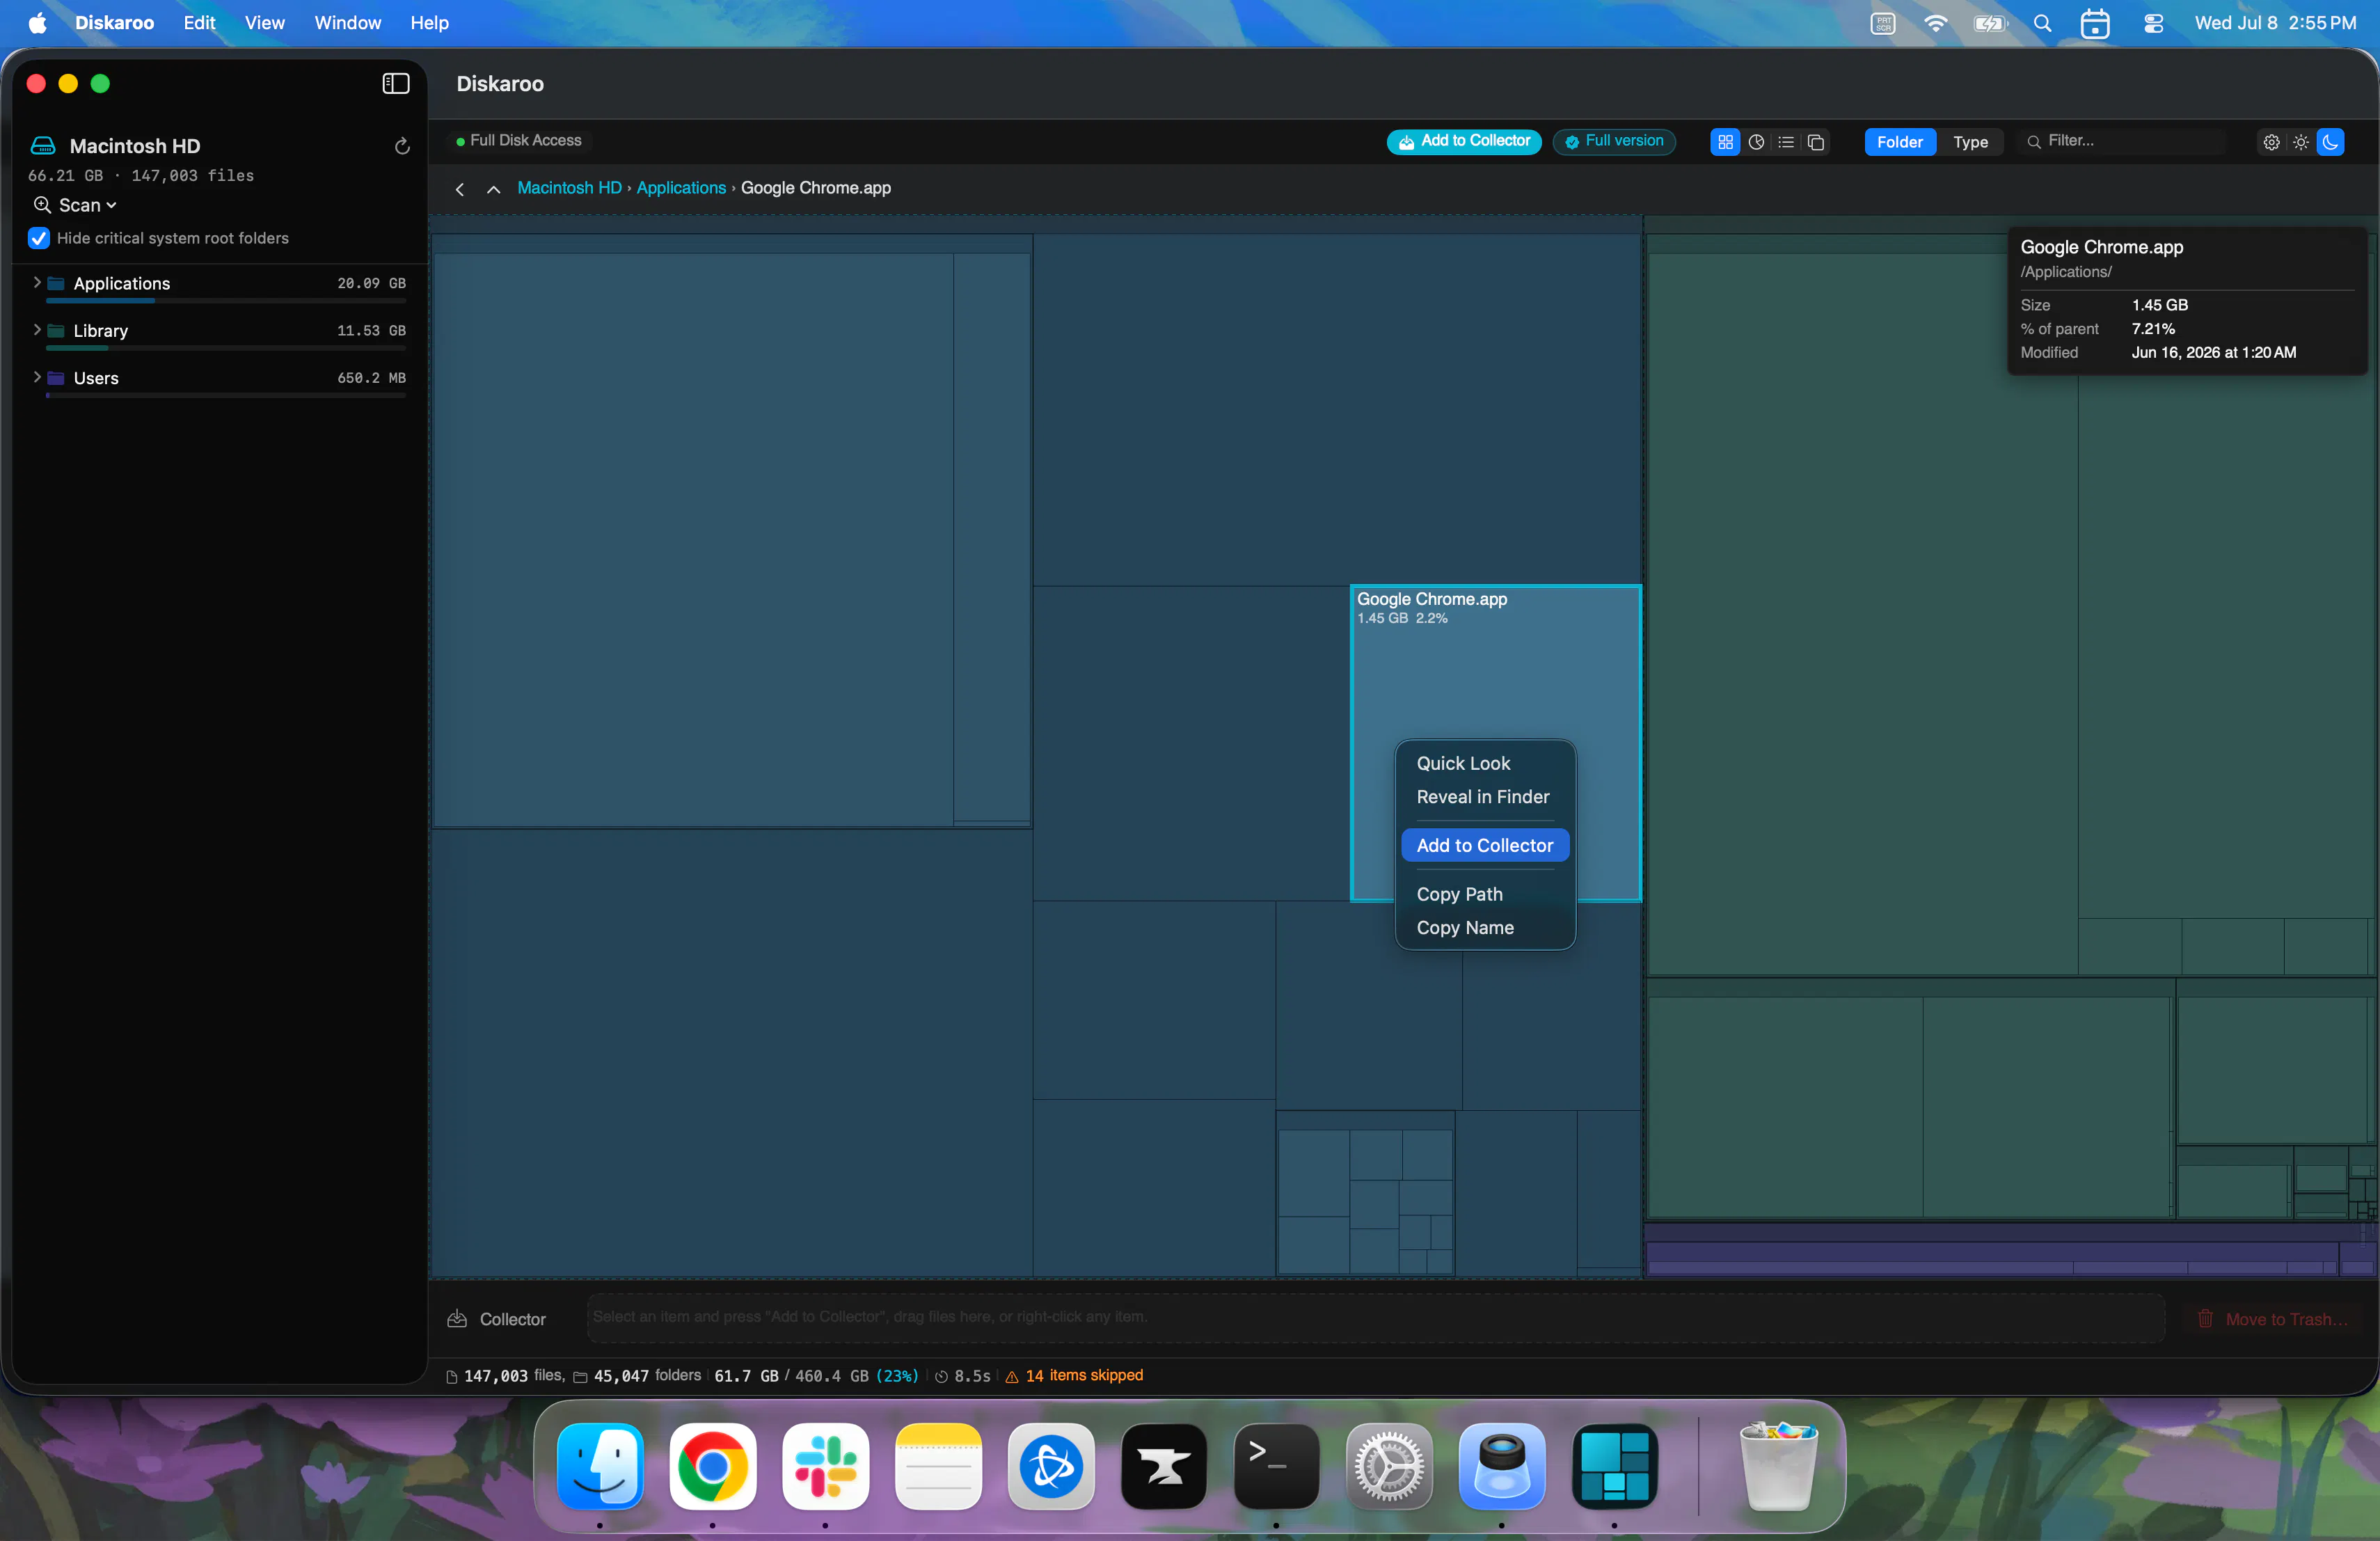2380x1541 pixels.
Task: Switch to treemap grid view
Action: click(x=1725, y=142)
